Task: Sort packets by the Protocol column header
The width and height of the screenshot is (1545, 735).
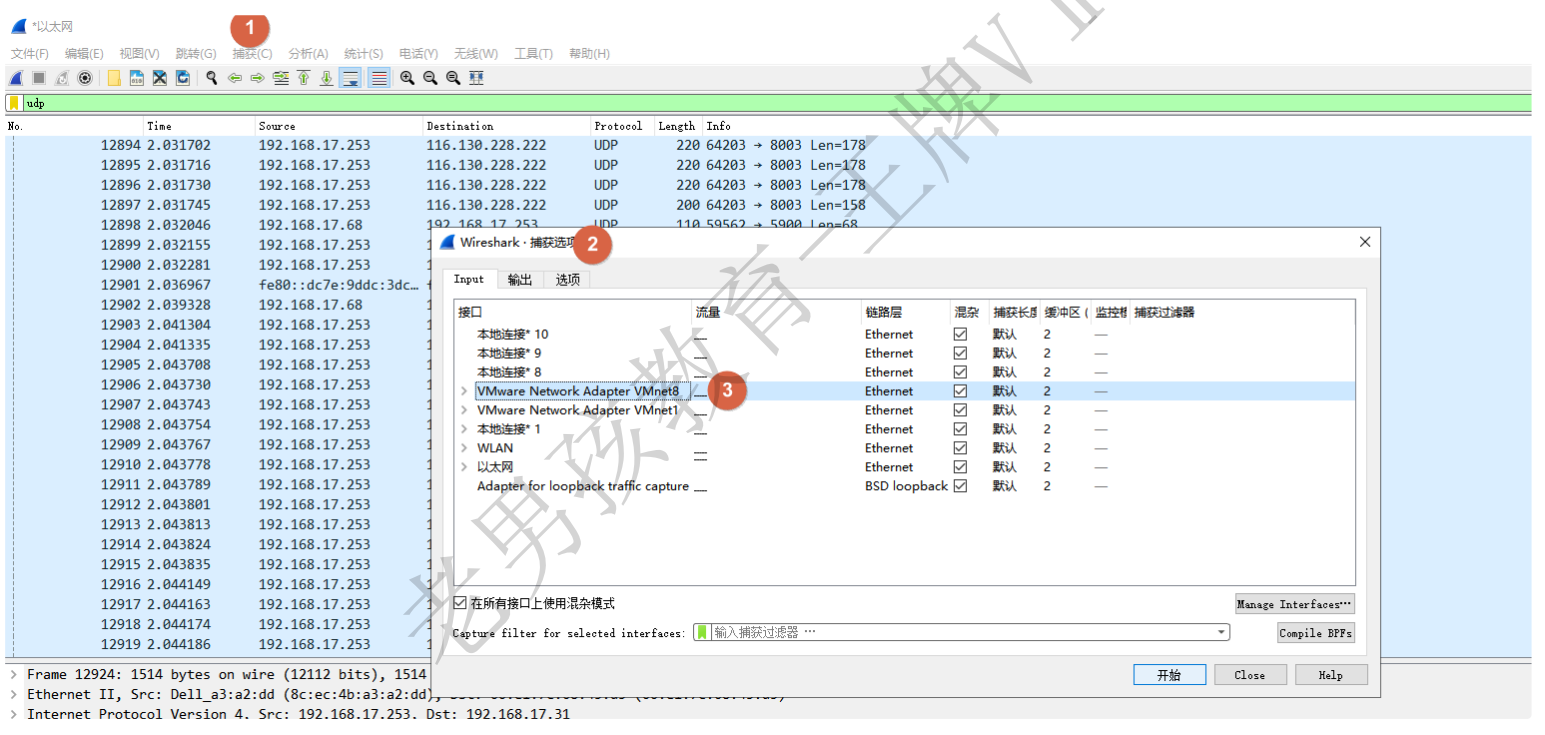Action: (x=623, y=126)
